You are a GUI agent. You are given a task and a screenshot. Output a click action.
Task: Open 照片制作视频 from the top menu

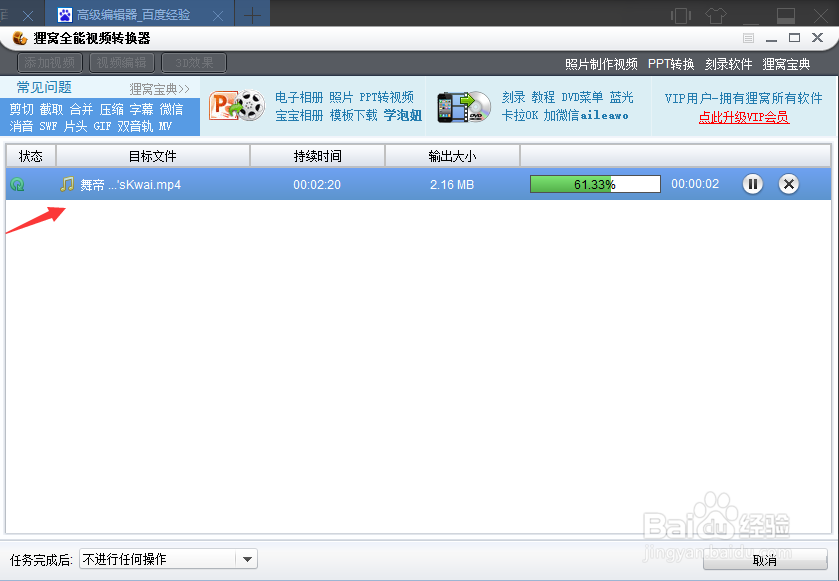tap(601, 64)
